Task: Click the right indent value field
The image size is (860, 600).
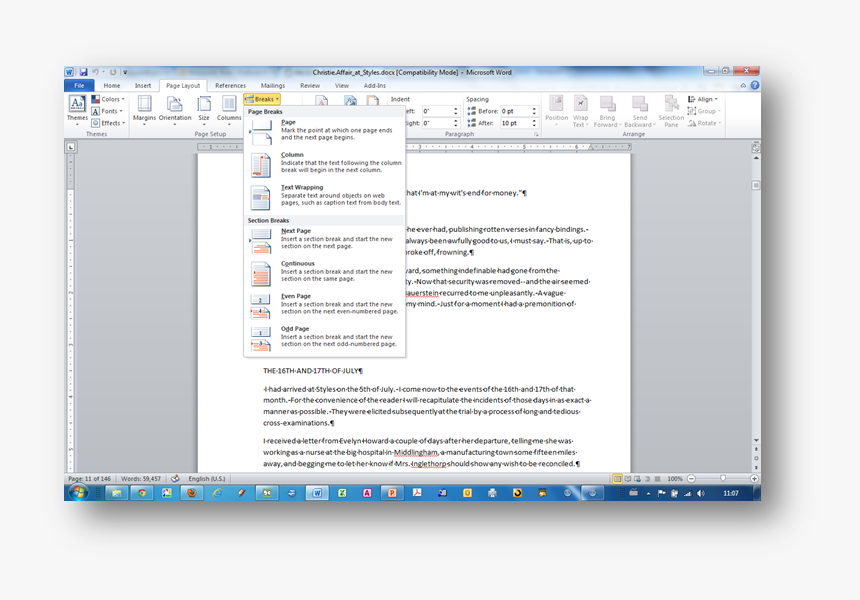Action: click(x=437, y=123)
